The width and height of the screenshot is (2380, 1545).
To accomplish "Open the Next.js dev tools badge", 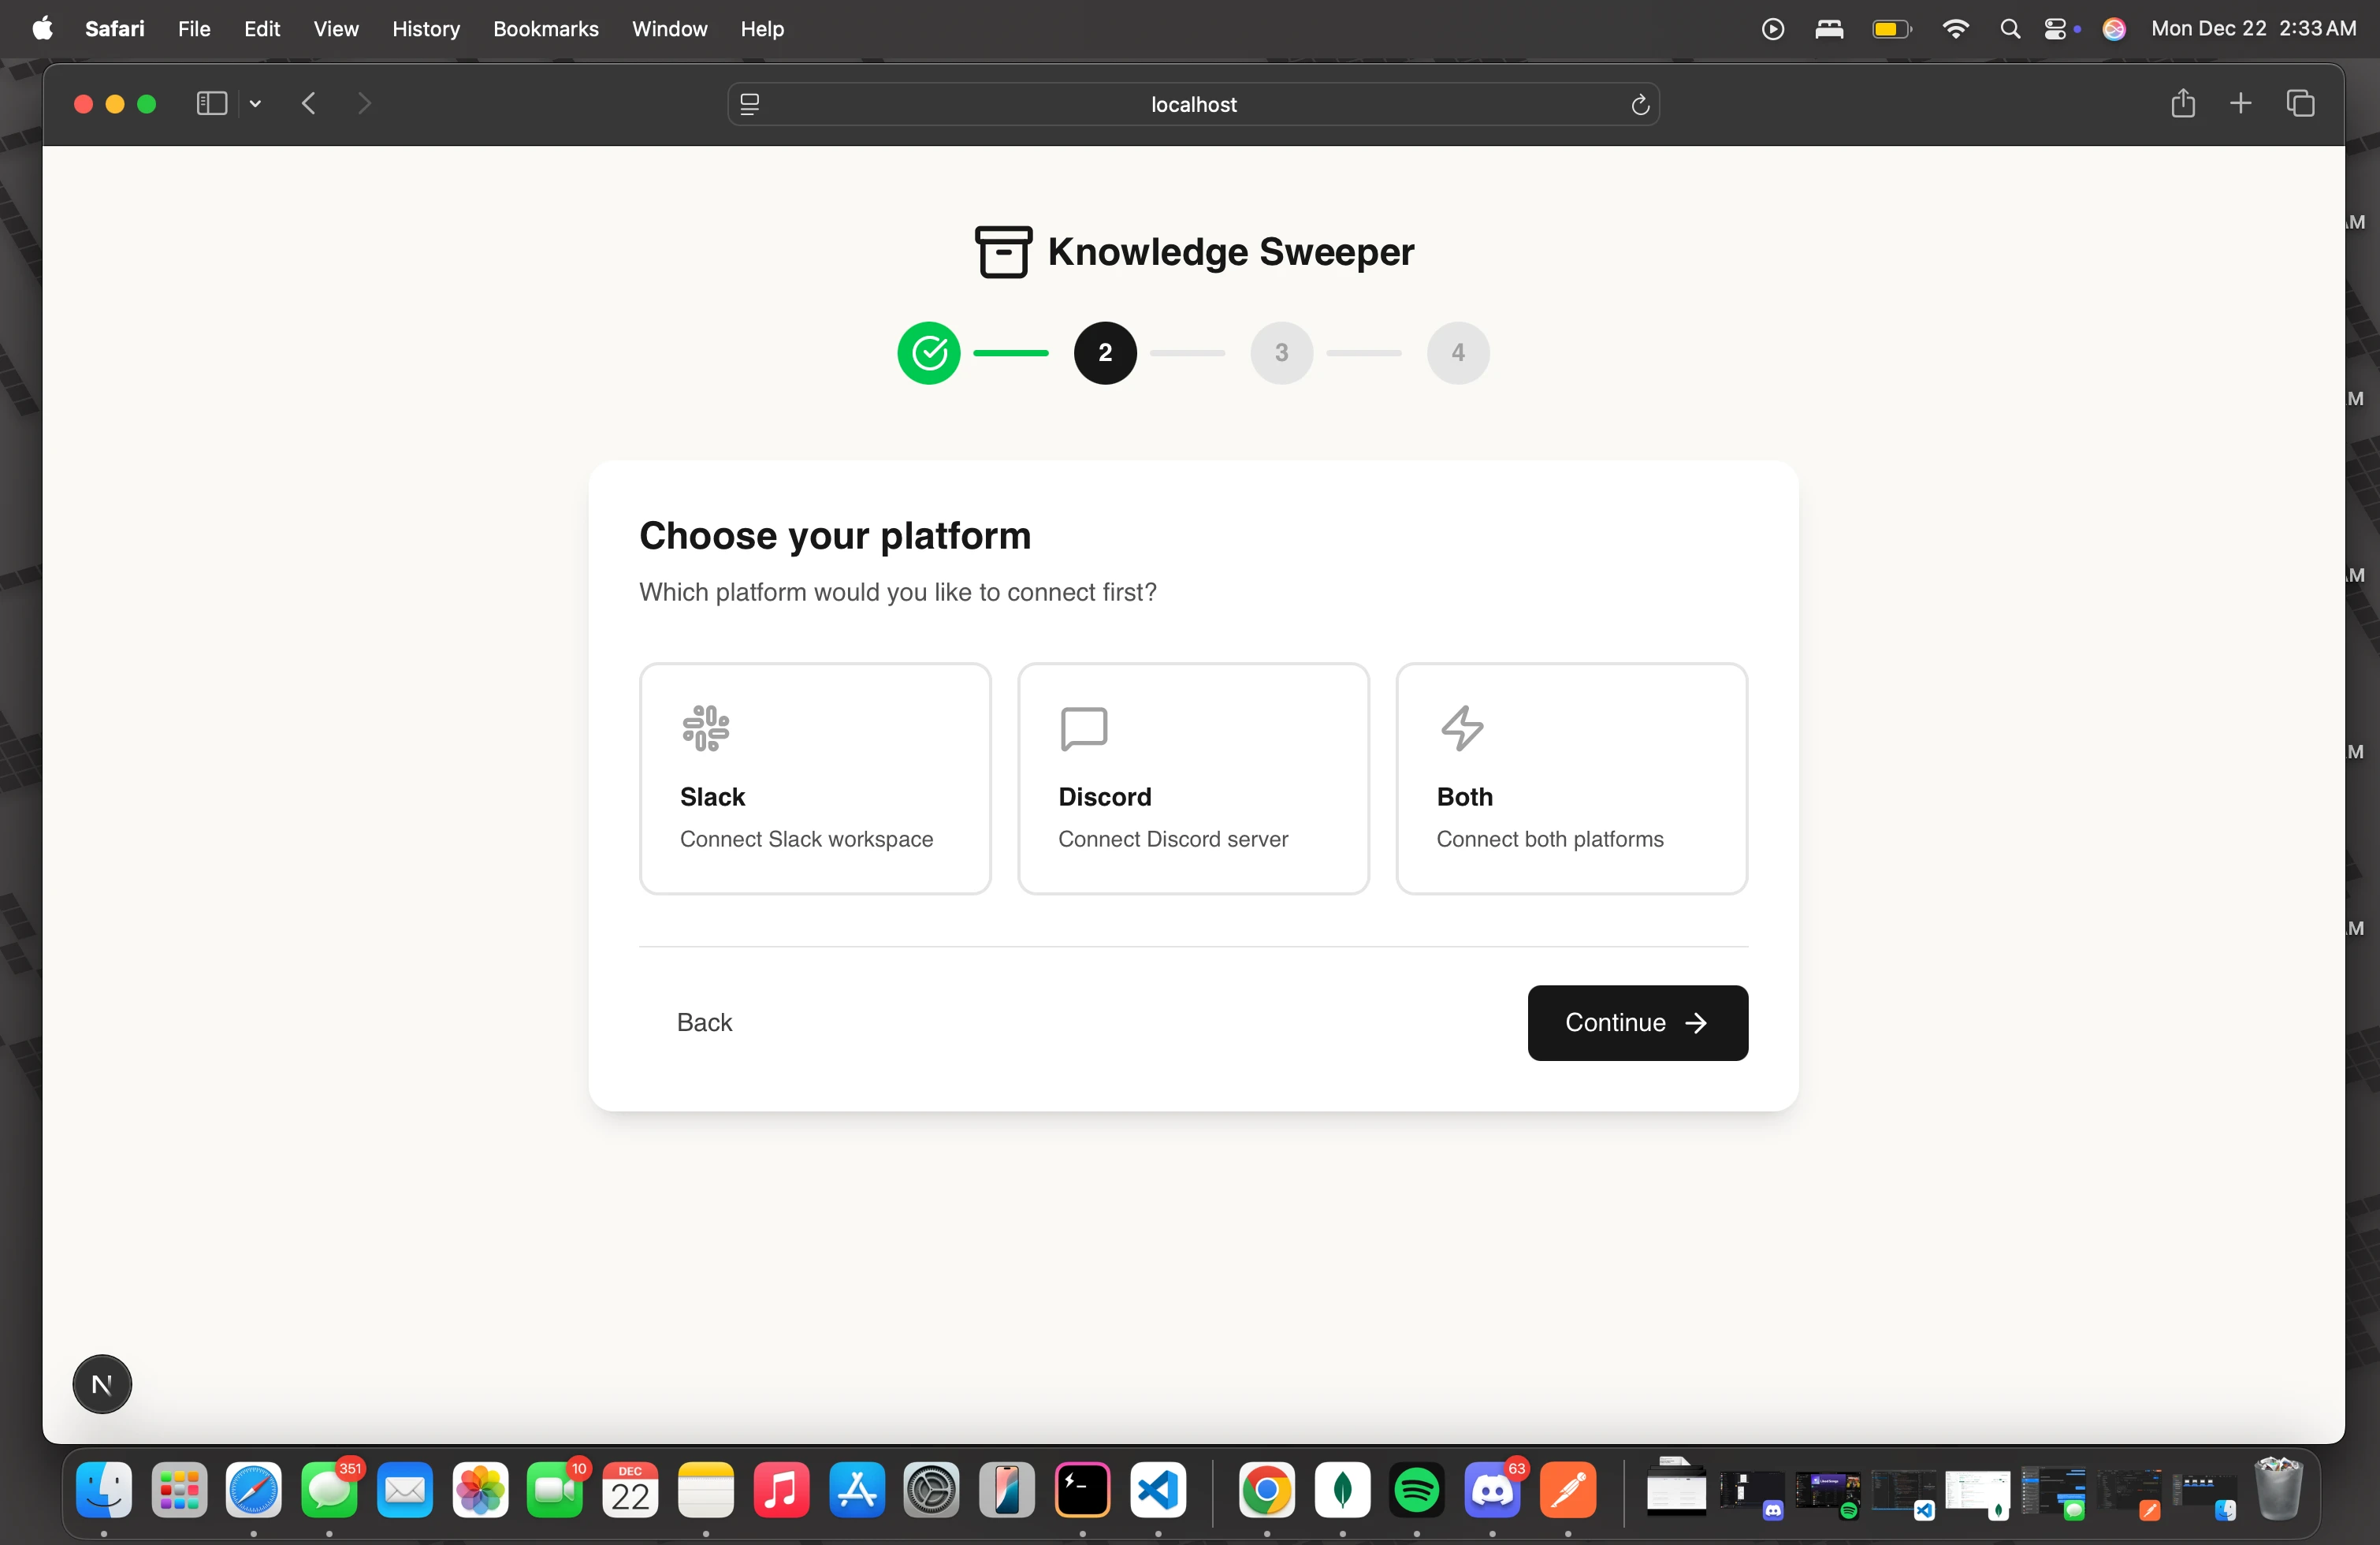I will click(x=102, y=1384).
